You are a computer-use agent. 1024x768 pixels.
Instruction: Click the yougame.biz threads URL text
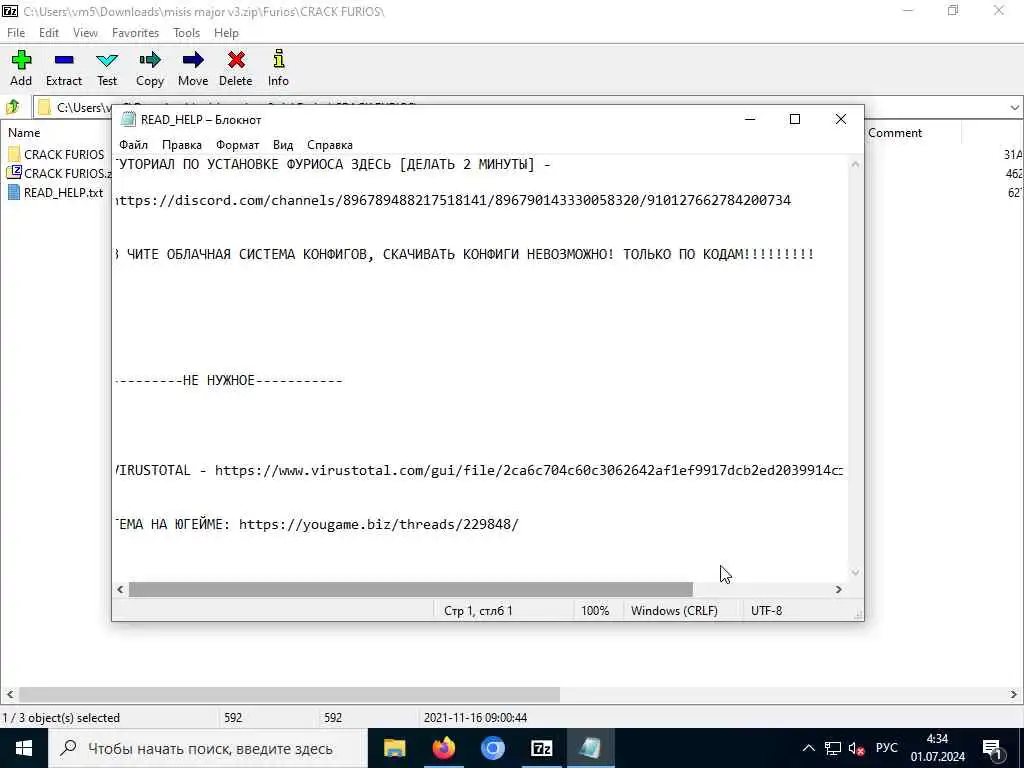click(379, 524)
